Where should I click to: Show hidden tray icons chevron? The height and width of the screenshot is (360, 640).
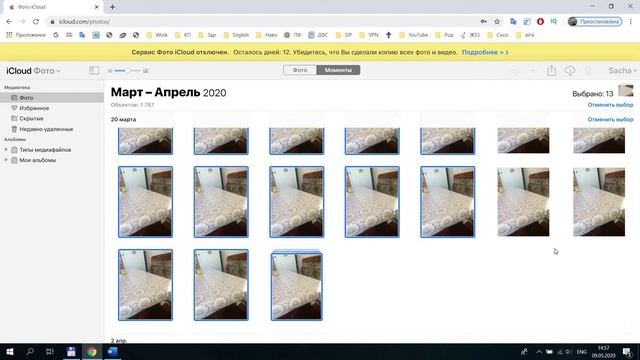539,351
